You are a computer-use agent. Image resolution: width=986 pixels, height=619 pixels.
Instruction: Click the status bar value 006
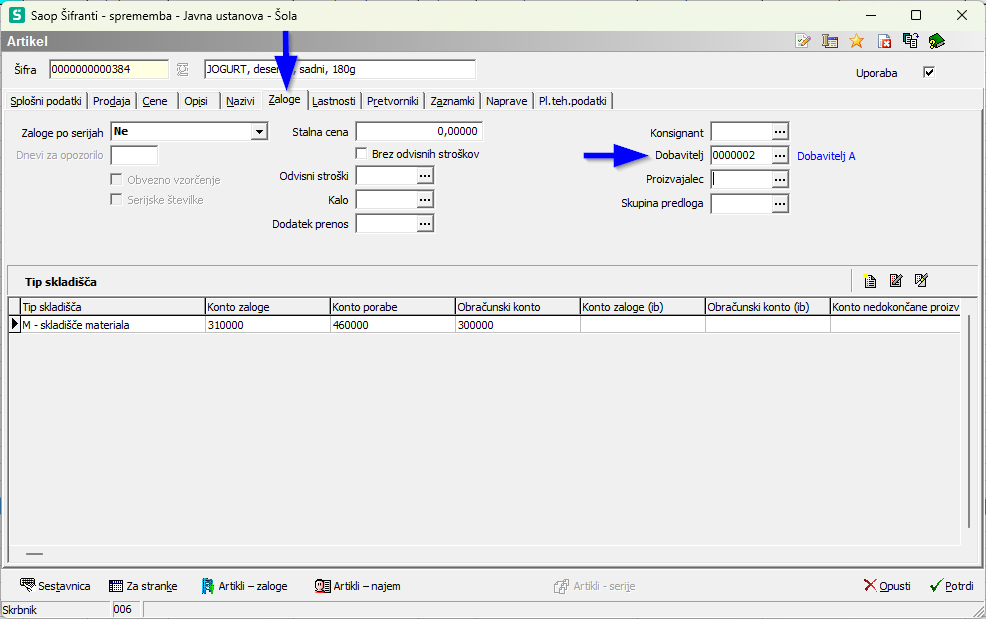pyautogui.click(x=126, y=610)
